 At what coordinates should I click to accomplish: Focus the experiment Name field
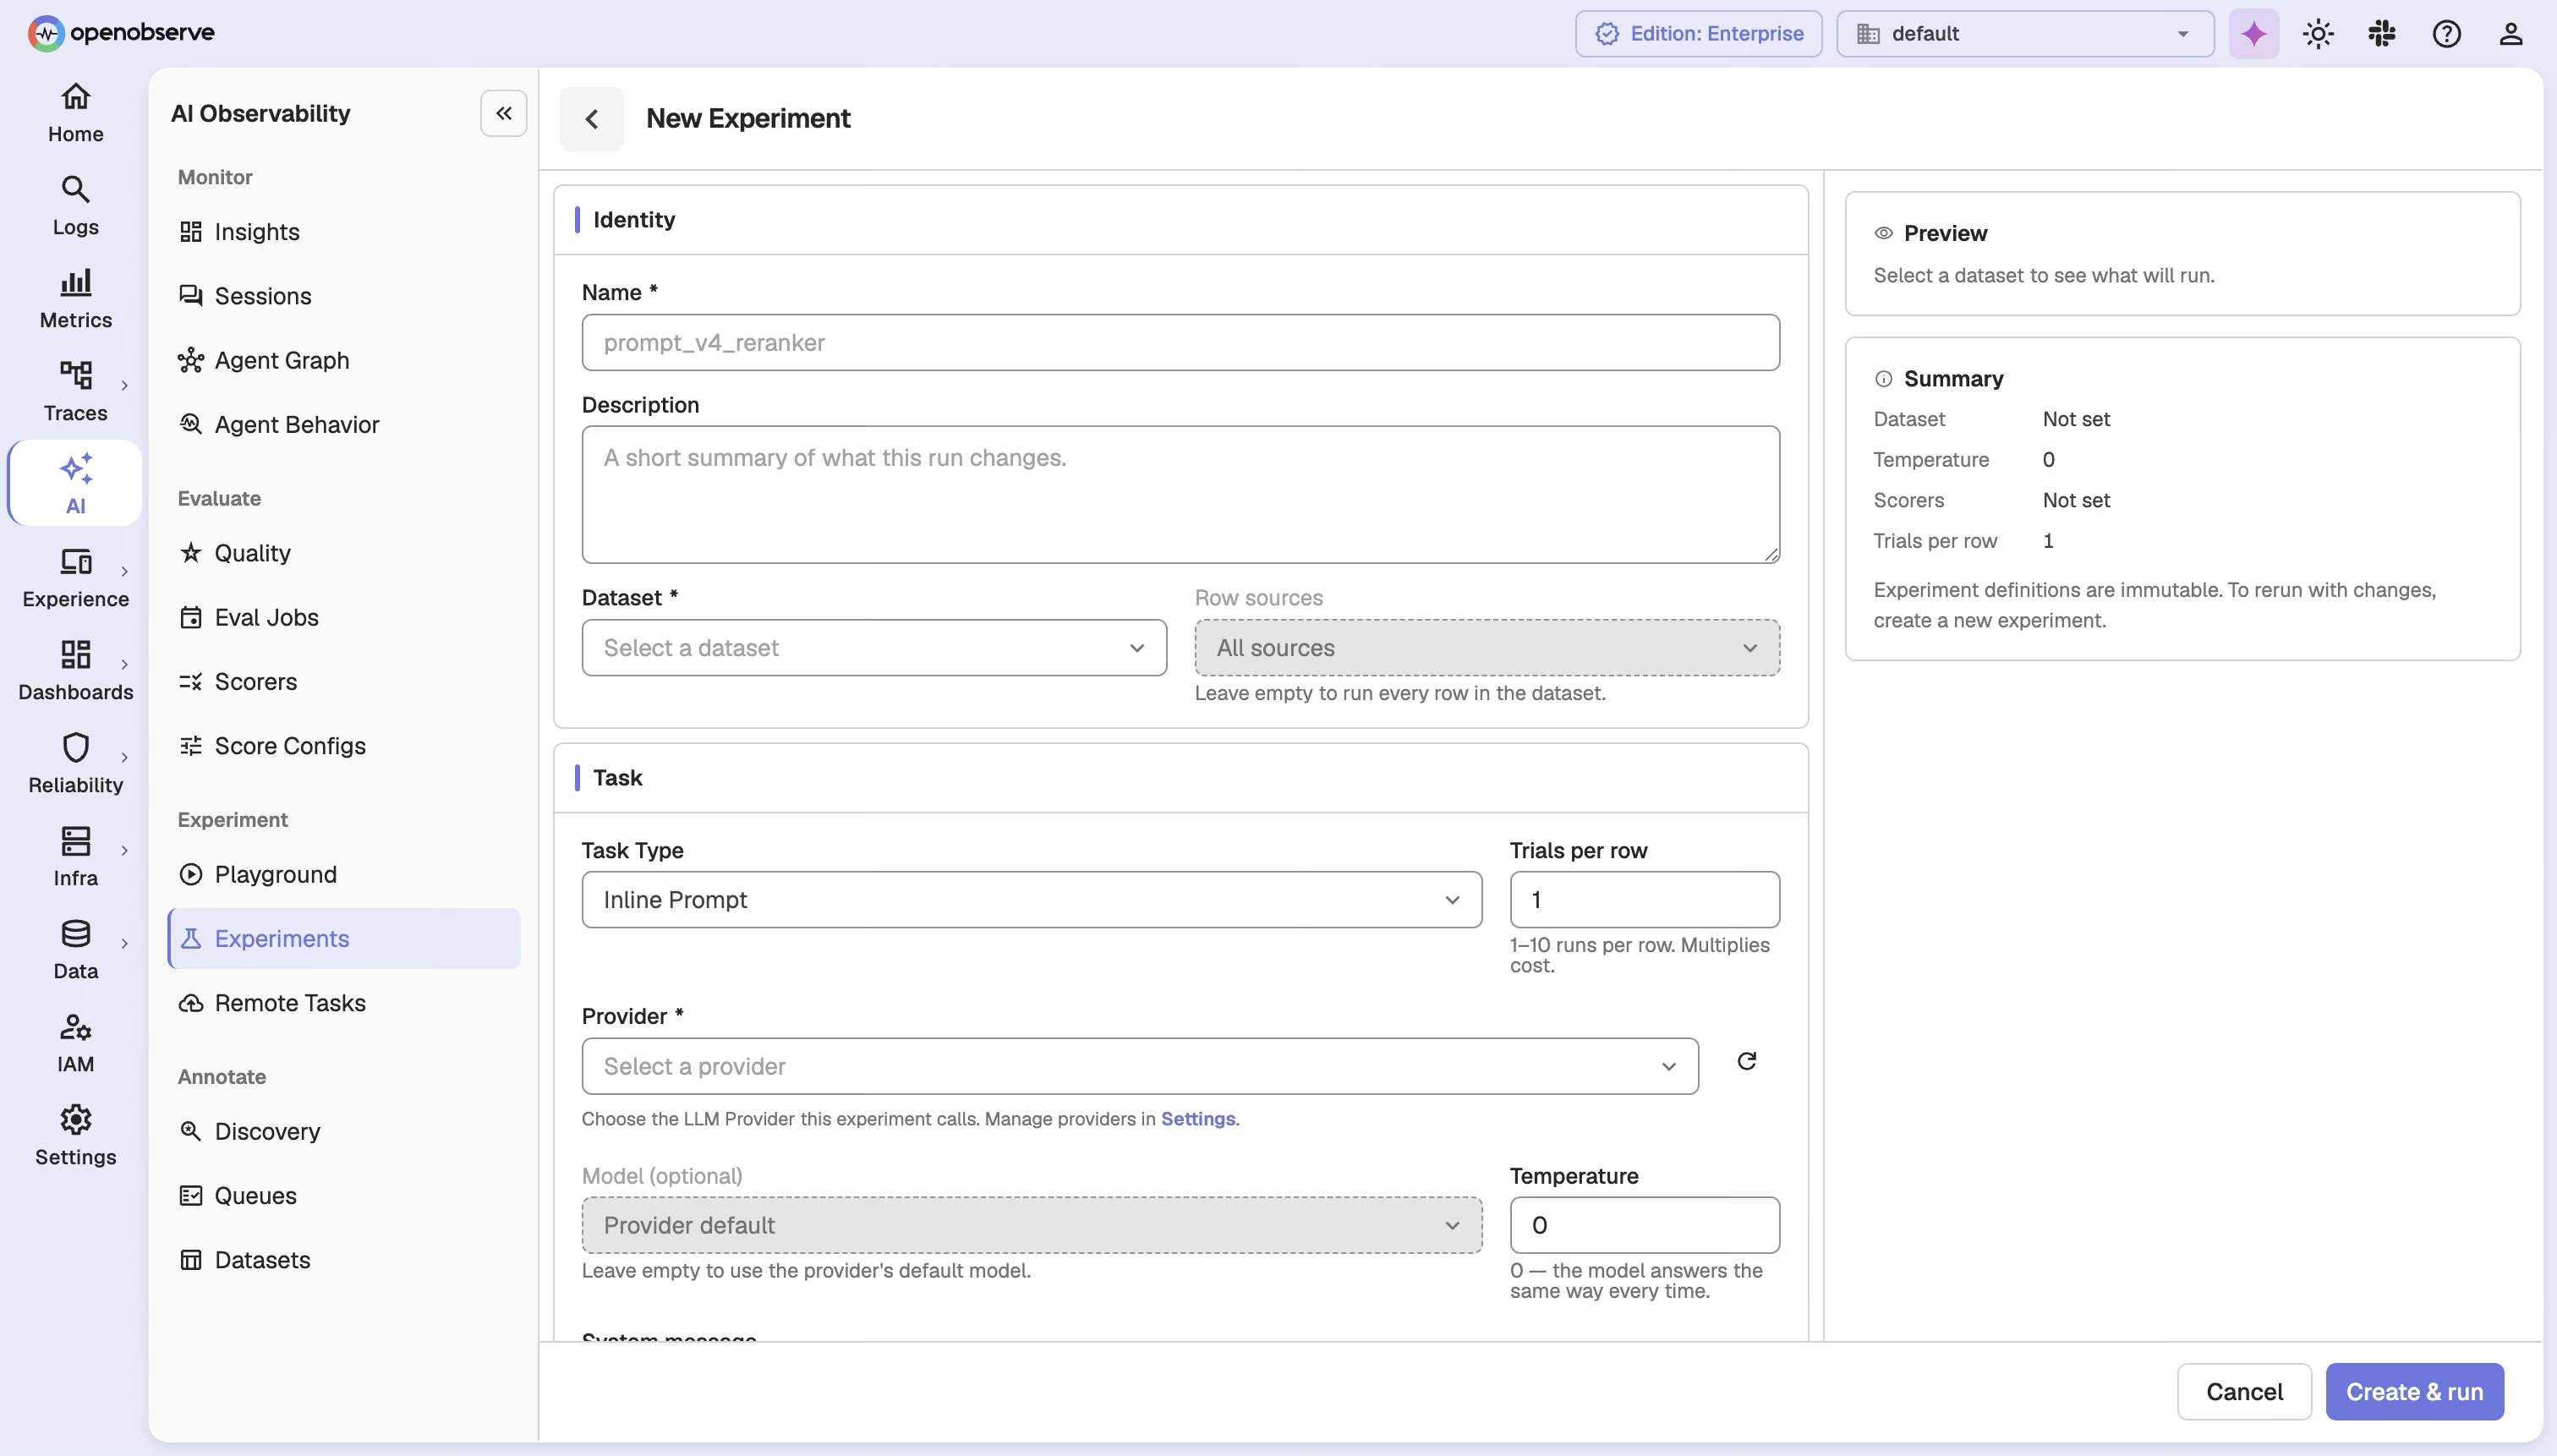click(1180, 343)
